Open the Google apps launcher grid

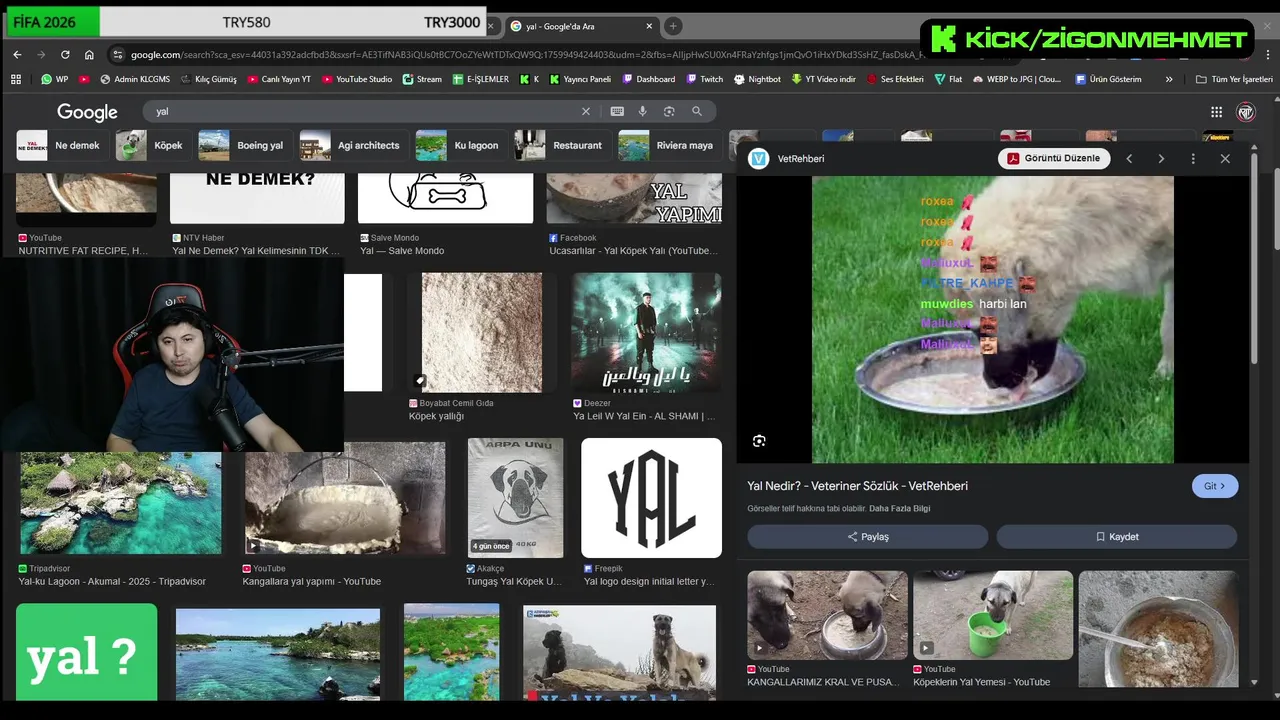(x=1216, y=112)
